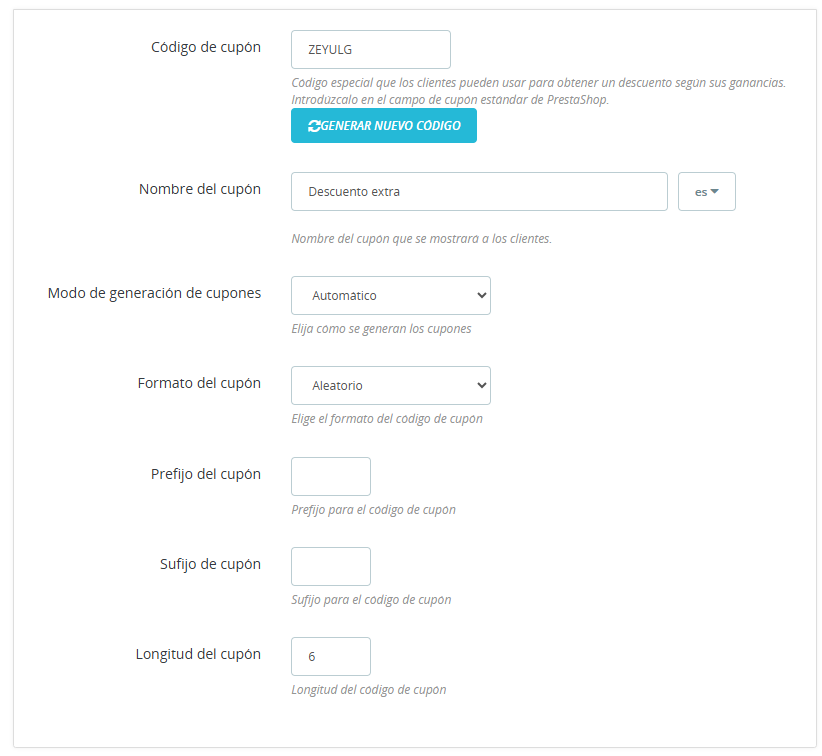Click the Nombre del cupón label
822x756 pixels.
200,189
